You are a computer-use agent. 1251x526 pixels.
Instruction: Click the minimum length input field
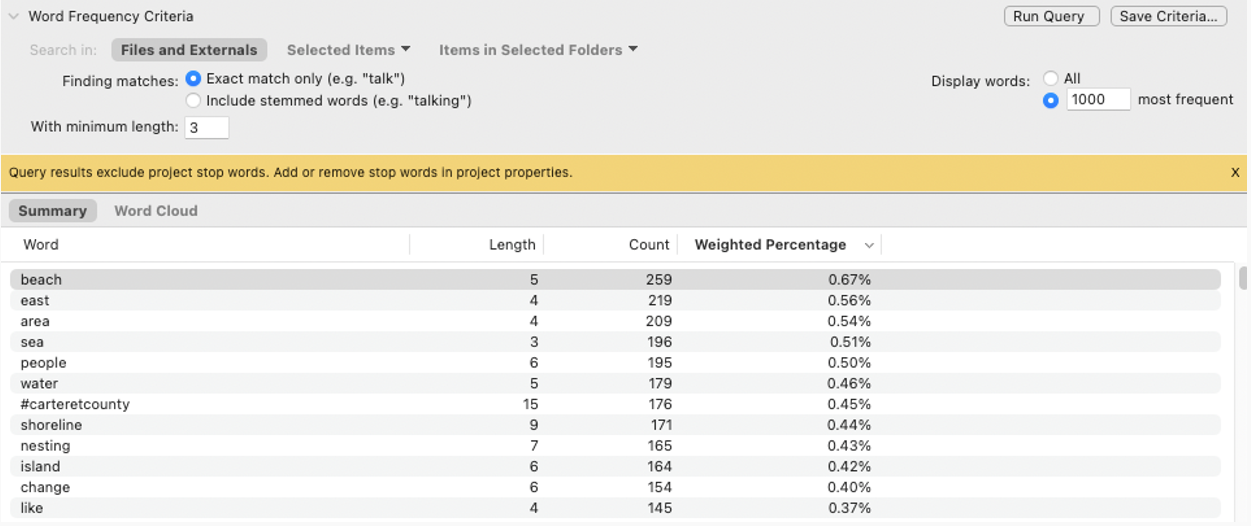[206, 128]
